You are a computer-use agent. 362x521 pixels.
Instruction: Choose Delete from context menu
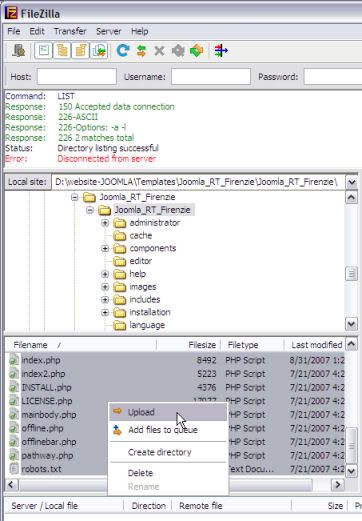168,473
